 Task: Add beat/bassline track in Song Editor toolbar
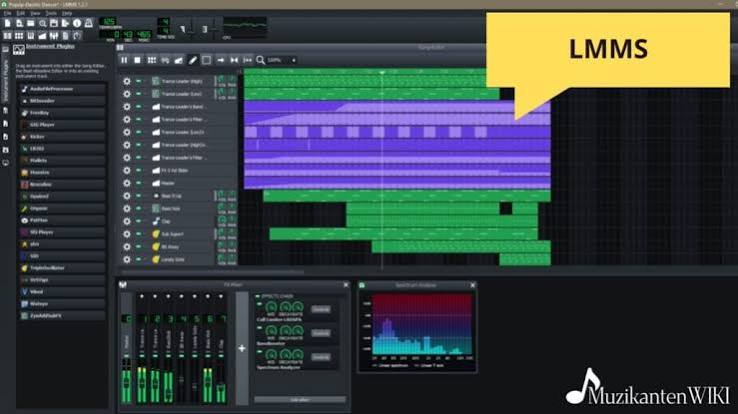(152, 60)
